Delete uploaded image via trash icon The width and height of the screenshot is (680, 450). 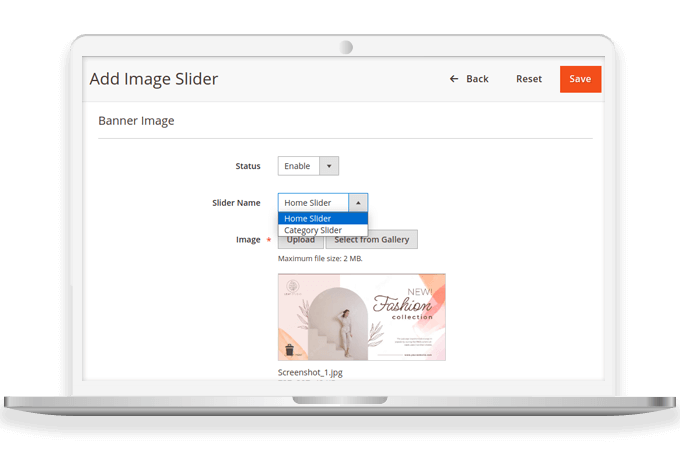(290, 349)
